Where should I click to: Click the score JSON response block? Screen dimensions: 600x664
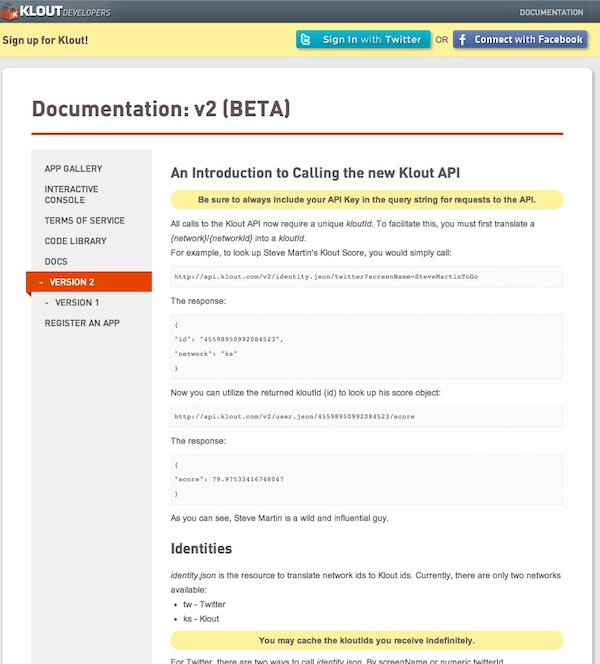367,479
